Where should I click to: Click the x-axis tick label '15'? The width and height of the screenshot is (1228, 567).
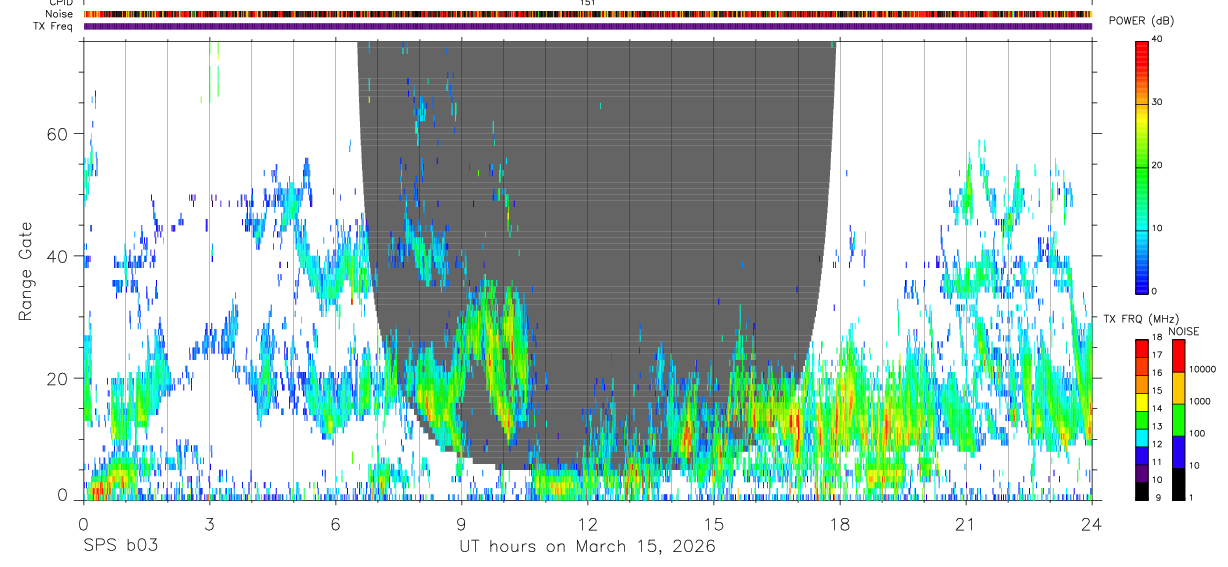714,524
